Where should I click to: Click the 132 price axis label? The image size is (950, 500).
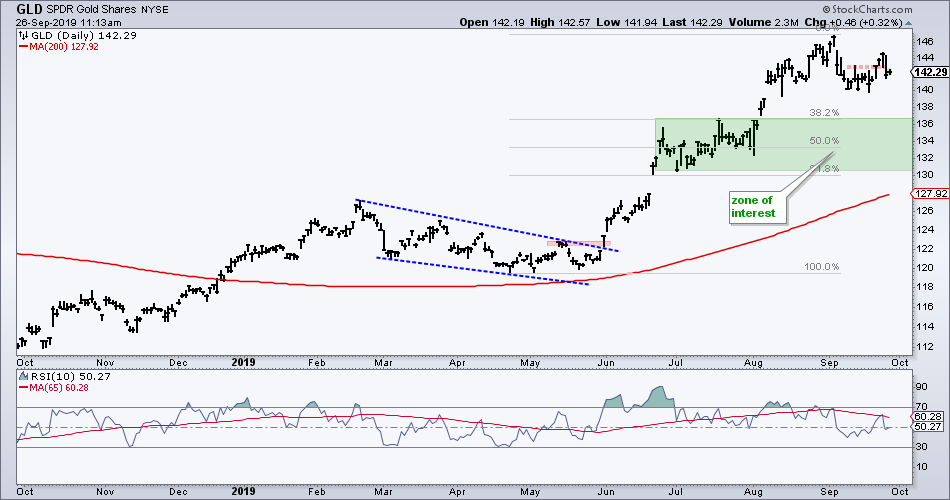pos(925,158)
